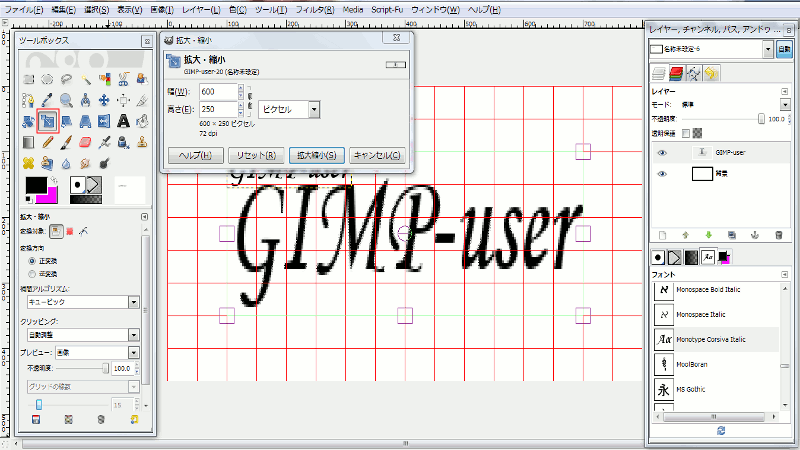This screenshot has width=800, height=450.
Task: Open the フィルタ menu
Action: [x=315, y=10]
